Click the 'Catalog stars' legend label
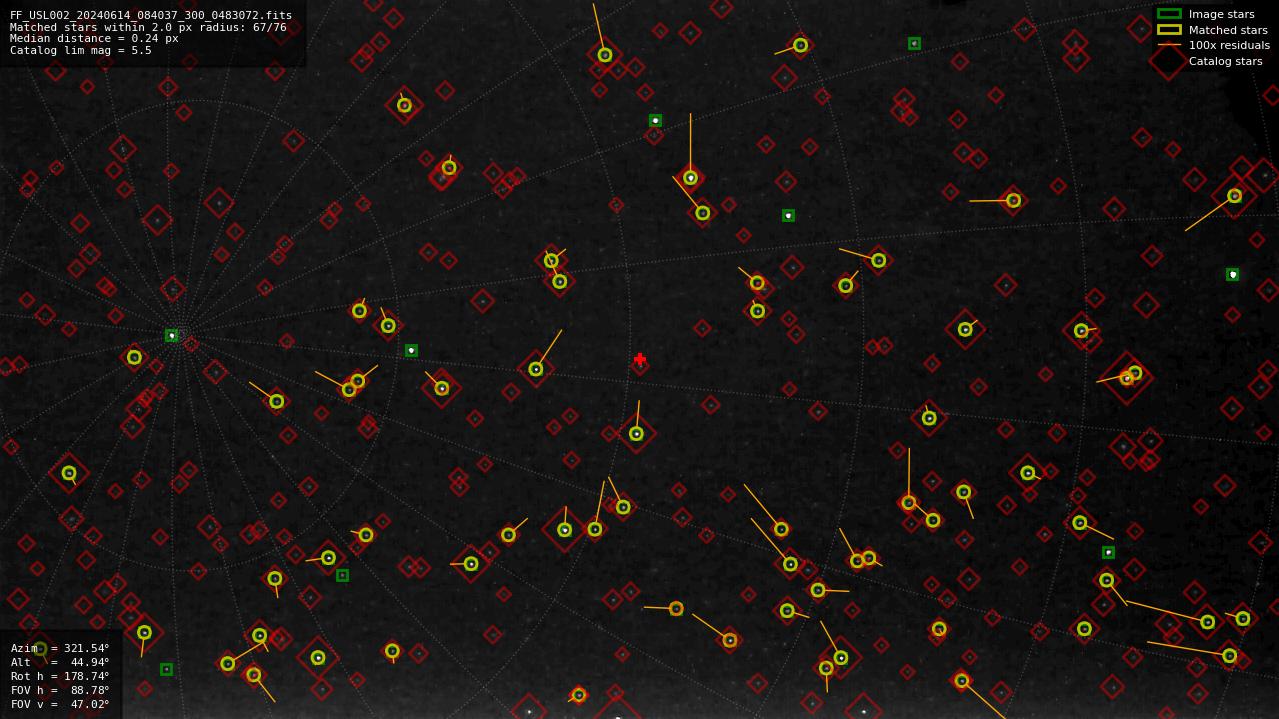 click(x=1225, y=61)
